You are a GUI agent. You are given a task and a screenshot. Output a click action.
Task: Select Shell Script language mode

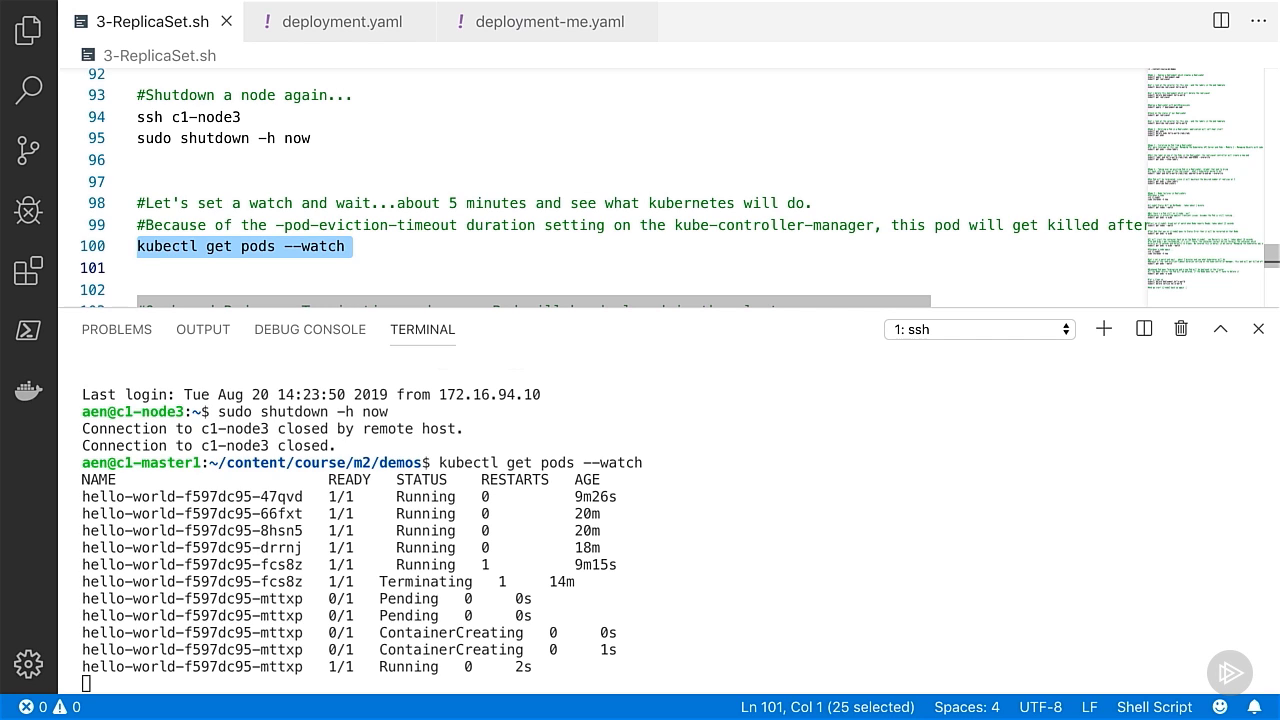click(x=1154, y=707)
